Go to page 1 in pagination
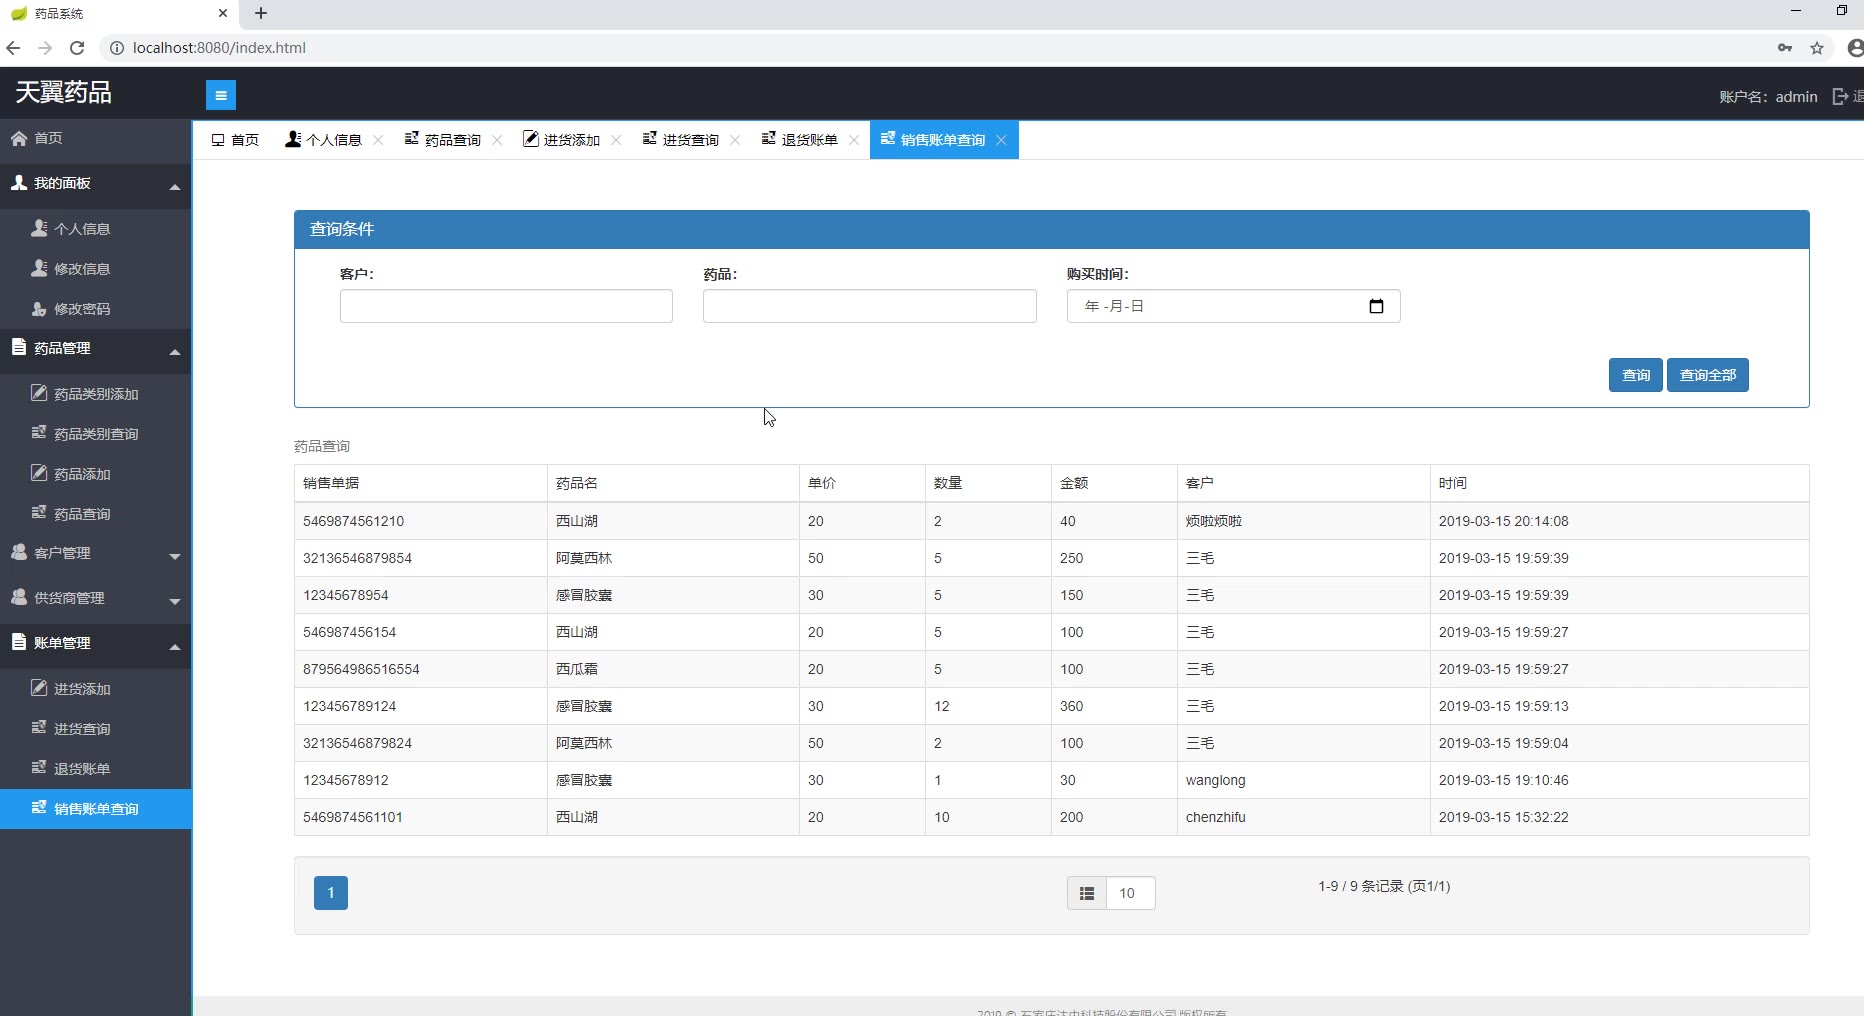This screenshot has height=1016, width=1864. tap(331, 893)
